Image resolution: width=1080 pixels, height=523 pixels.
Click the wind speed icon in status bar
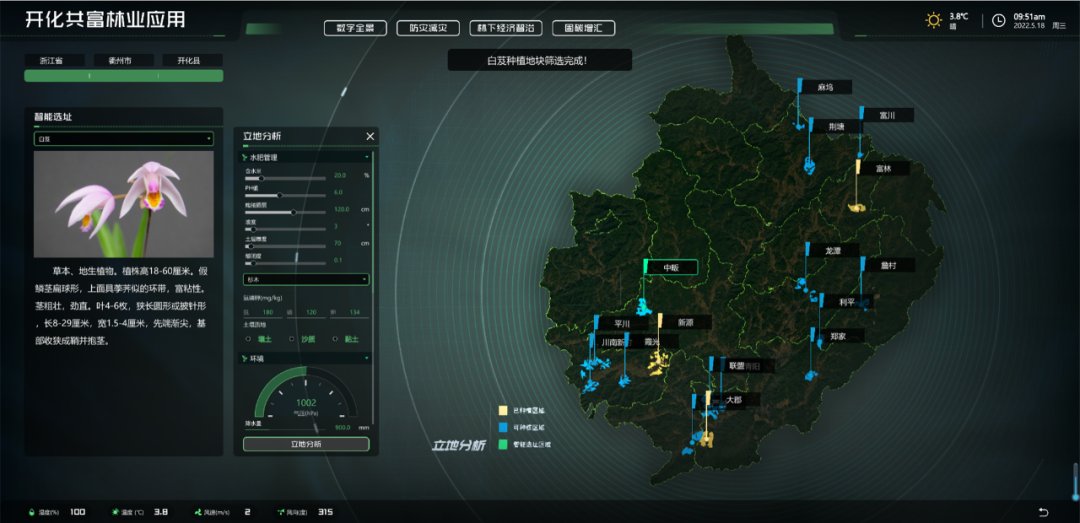tap(198, 512)
